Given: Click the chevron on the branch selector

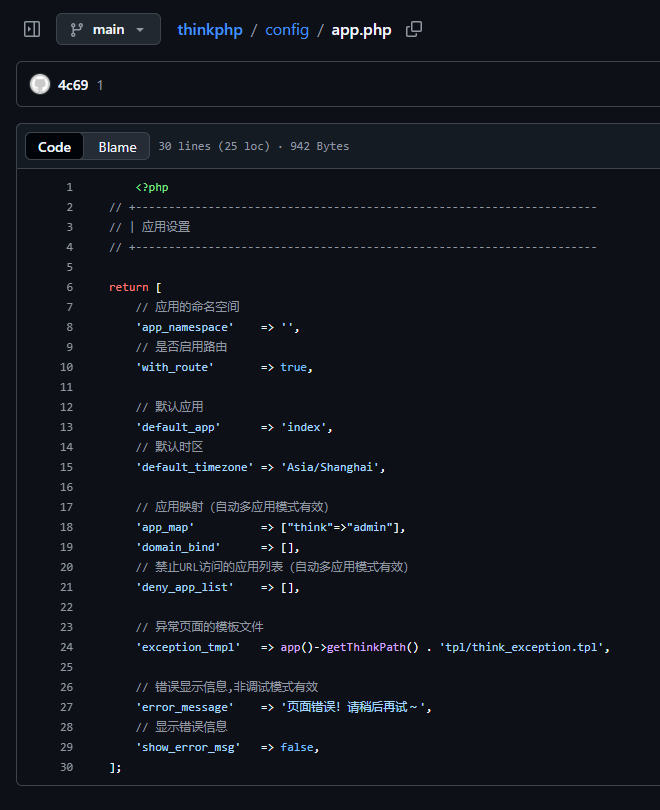Looking at the screenshot, I should tap(138, 29).
